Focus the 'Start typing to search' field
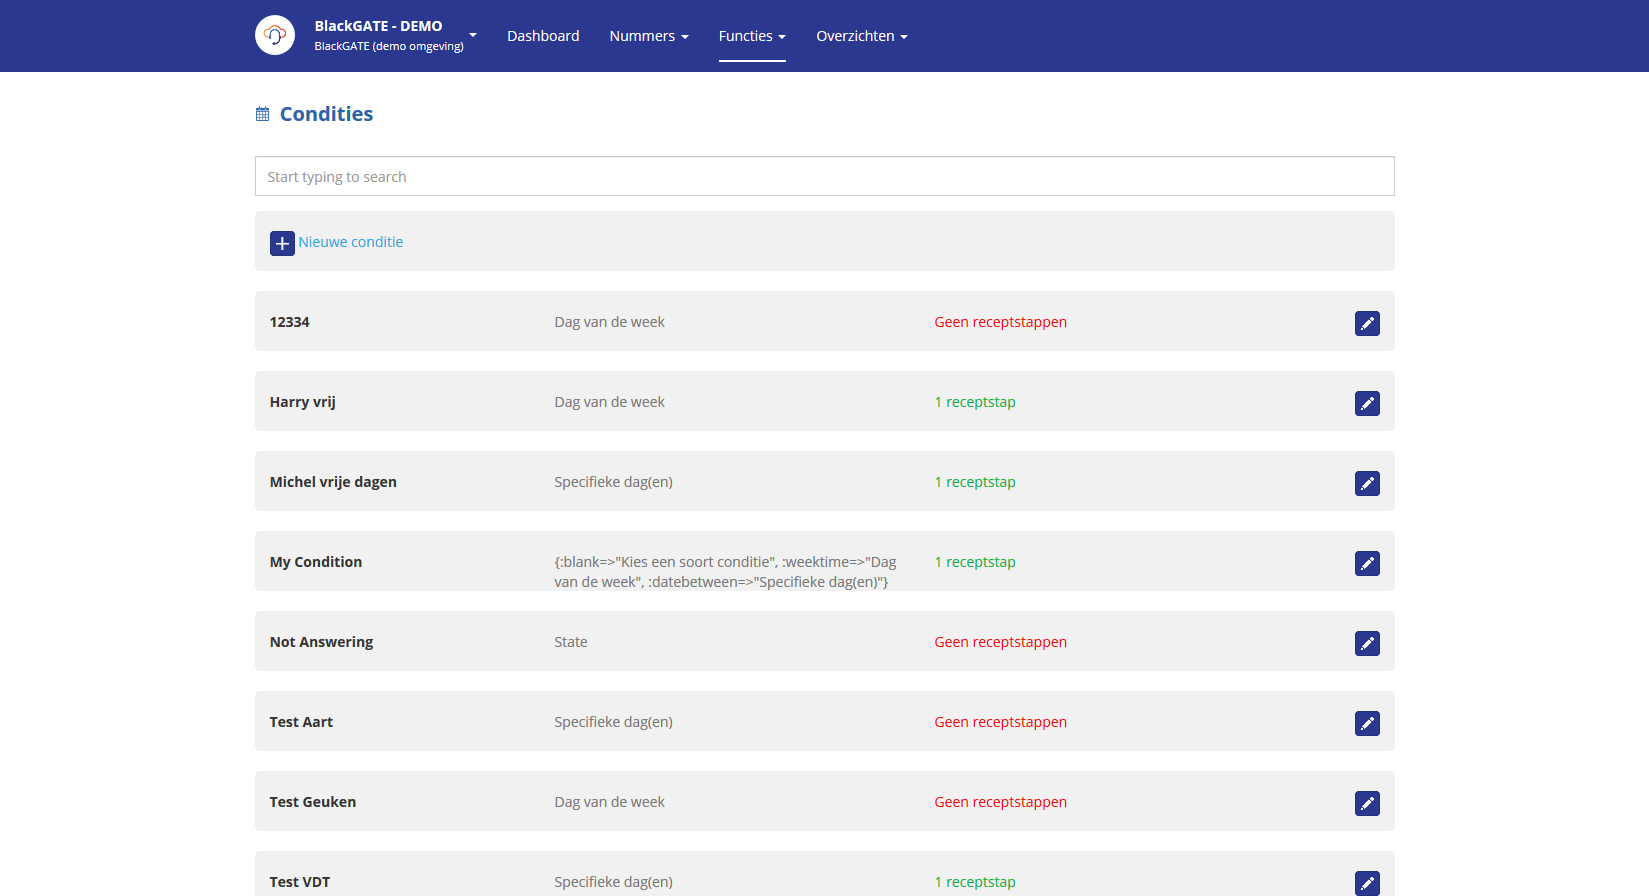This screenshot has height=896, width=1649. [x=824, y=176]
